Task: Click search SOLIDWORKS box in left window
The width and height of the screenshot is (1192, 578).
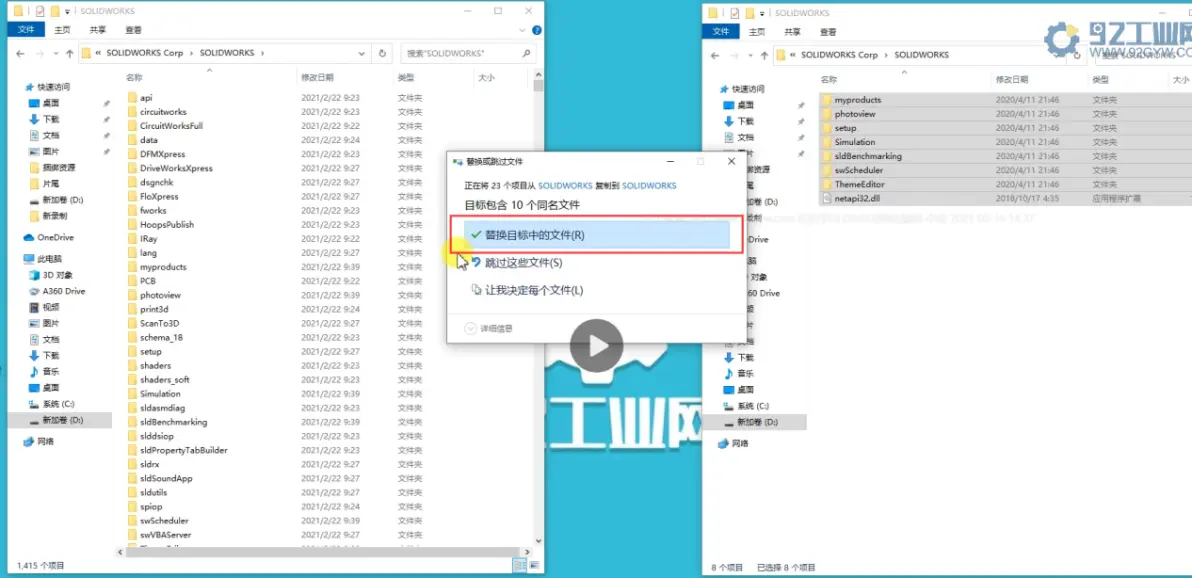Action: [468, 53]
